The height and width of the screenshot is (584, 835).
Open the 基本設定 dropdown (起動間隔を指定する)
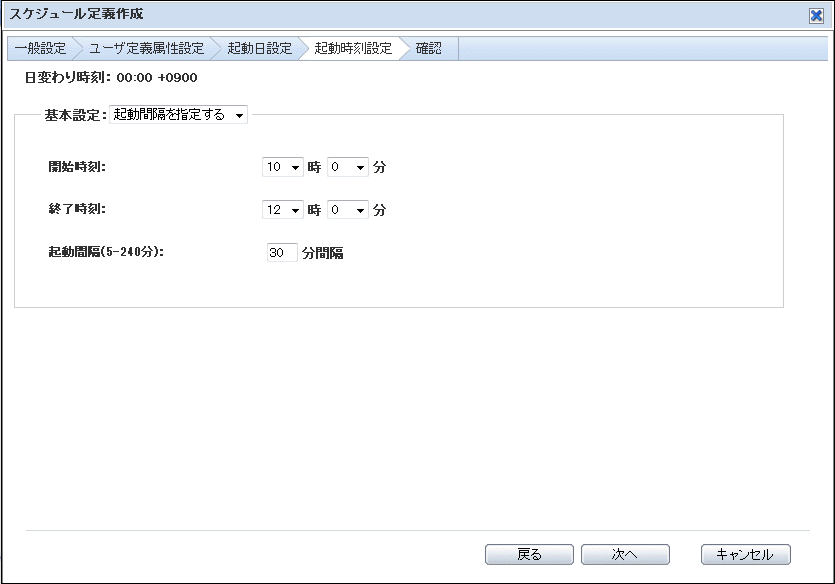(178, 114)
